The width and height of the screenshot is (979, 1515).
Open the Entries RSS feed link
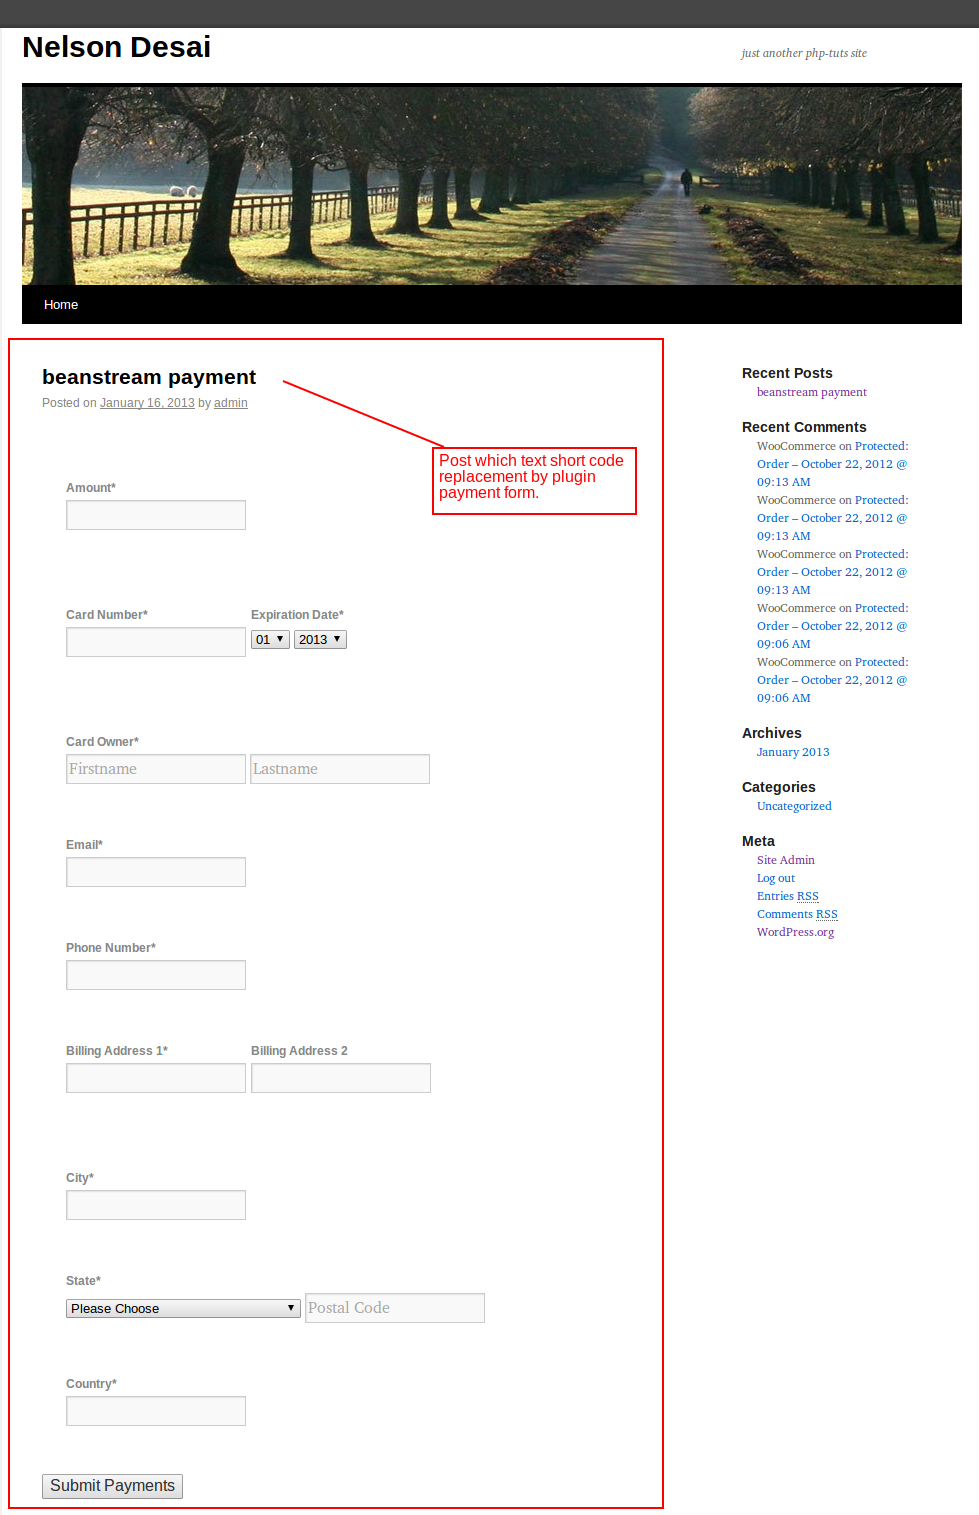click(788, 896)
